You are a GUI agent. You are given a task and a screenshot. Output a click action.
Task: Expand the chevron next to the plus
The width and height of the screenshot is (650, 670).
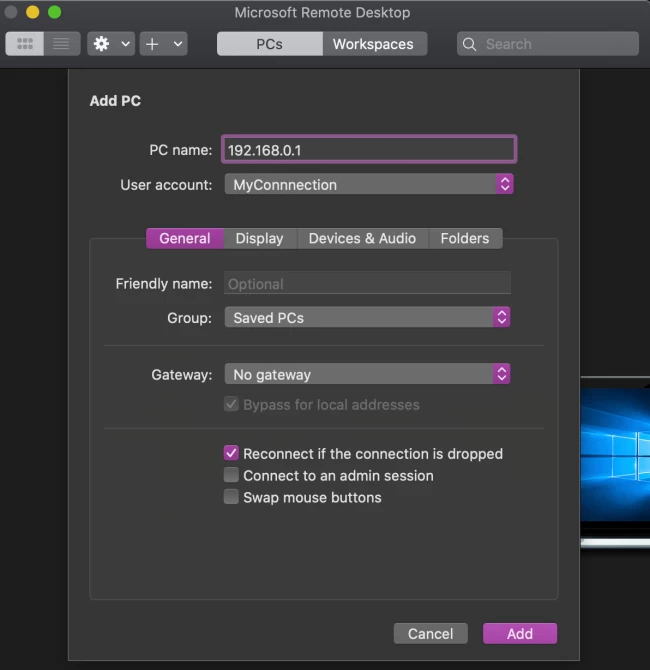pyautogui.click(x=178, y=44)
